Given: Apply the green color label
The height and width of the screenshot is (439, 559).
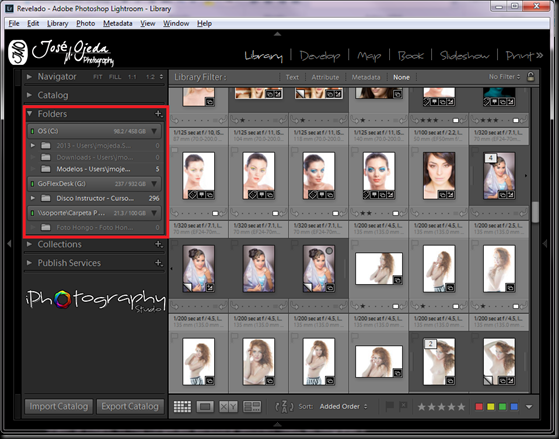Looking at the screenshot, I should point(502,407).
